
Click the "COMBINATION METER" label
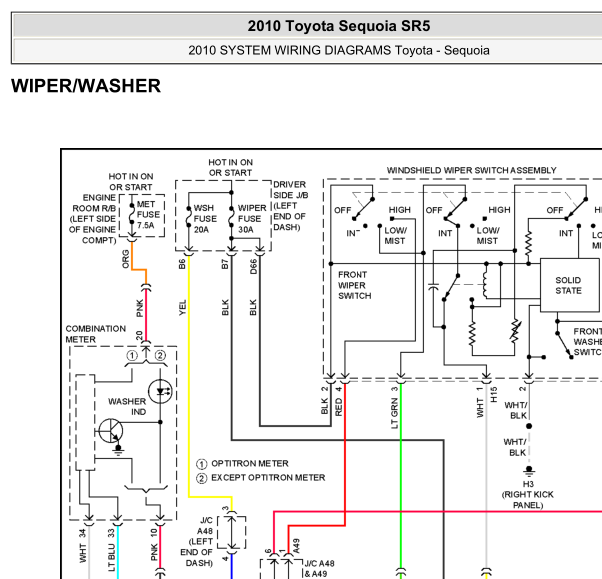click(96, 334)
